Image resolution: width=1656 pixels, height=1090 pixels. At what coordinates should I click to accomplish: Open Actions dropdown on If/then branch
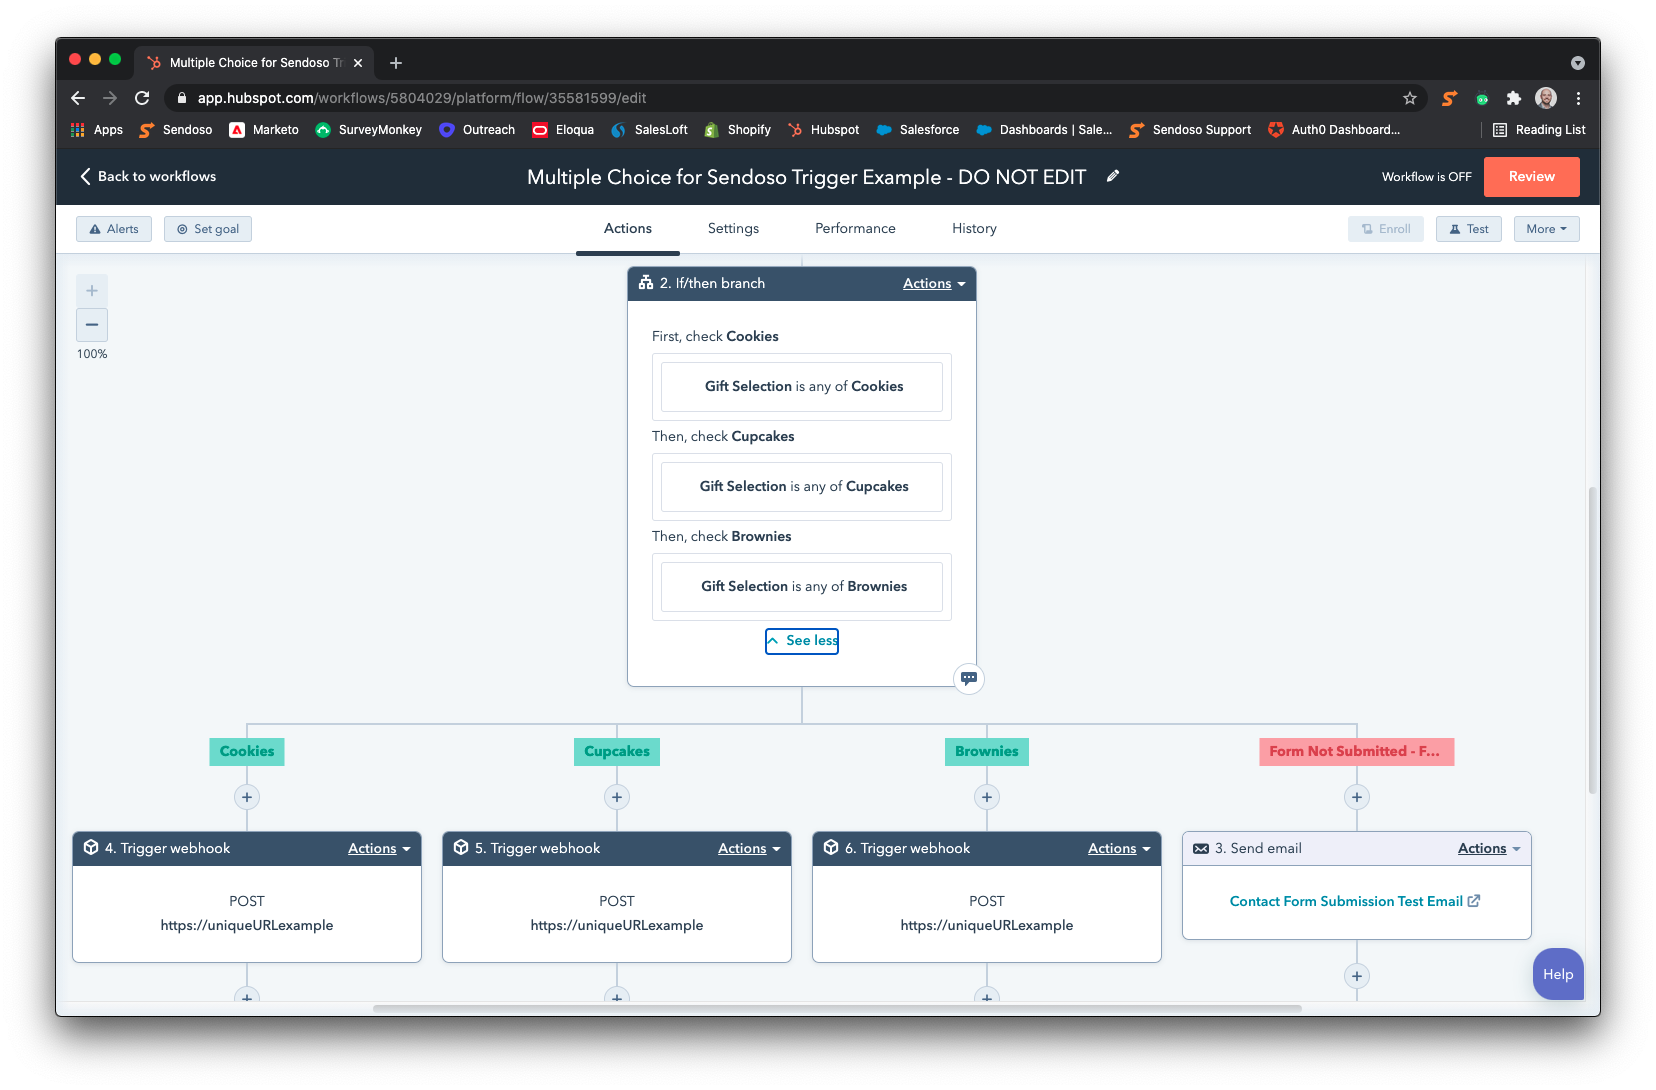tap(934, 284)
